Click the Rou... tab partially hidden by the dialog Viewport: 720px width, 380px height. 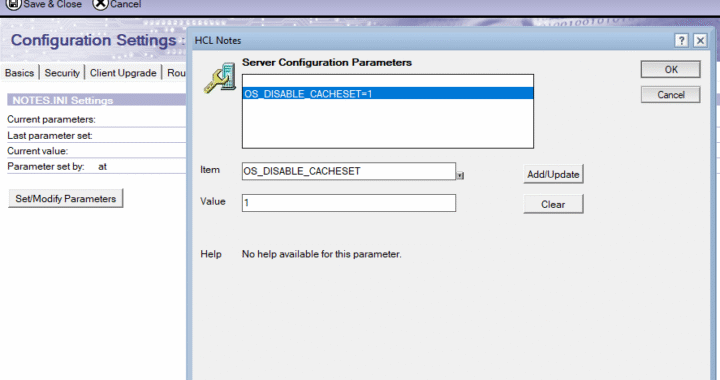pyautogui.click(x=176, y=73)
